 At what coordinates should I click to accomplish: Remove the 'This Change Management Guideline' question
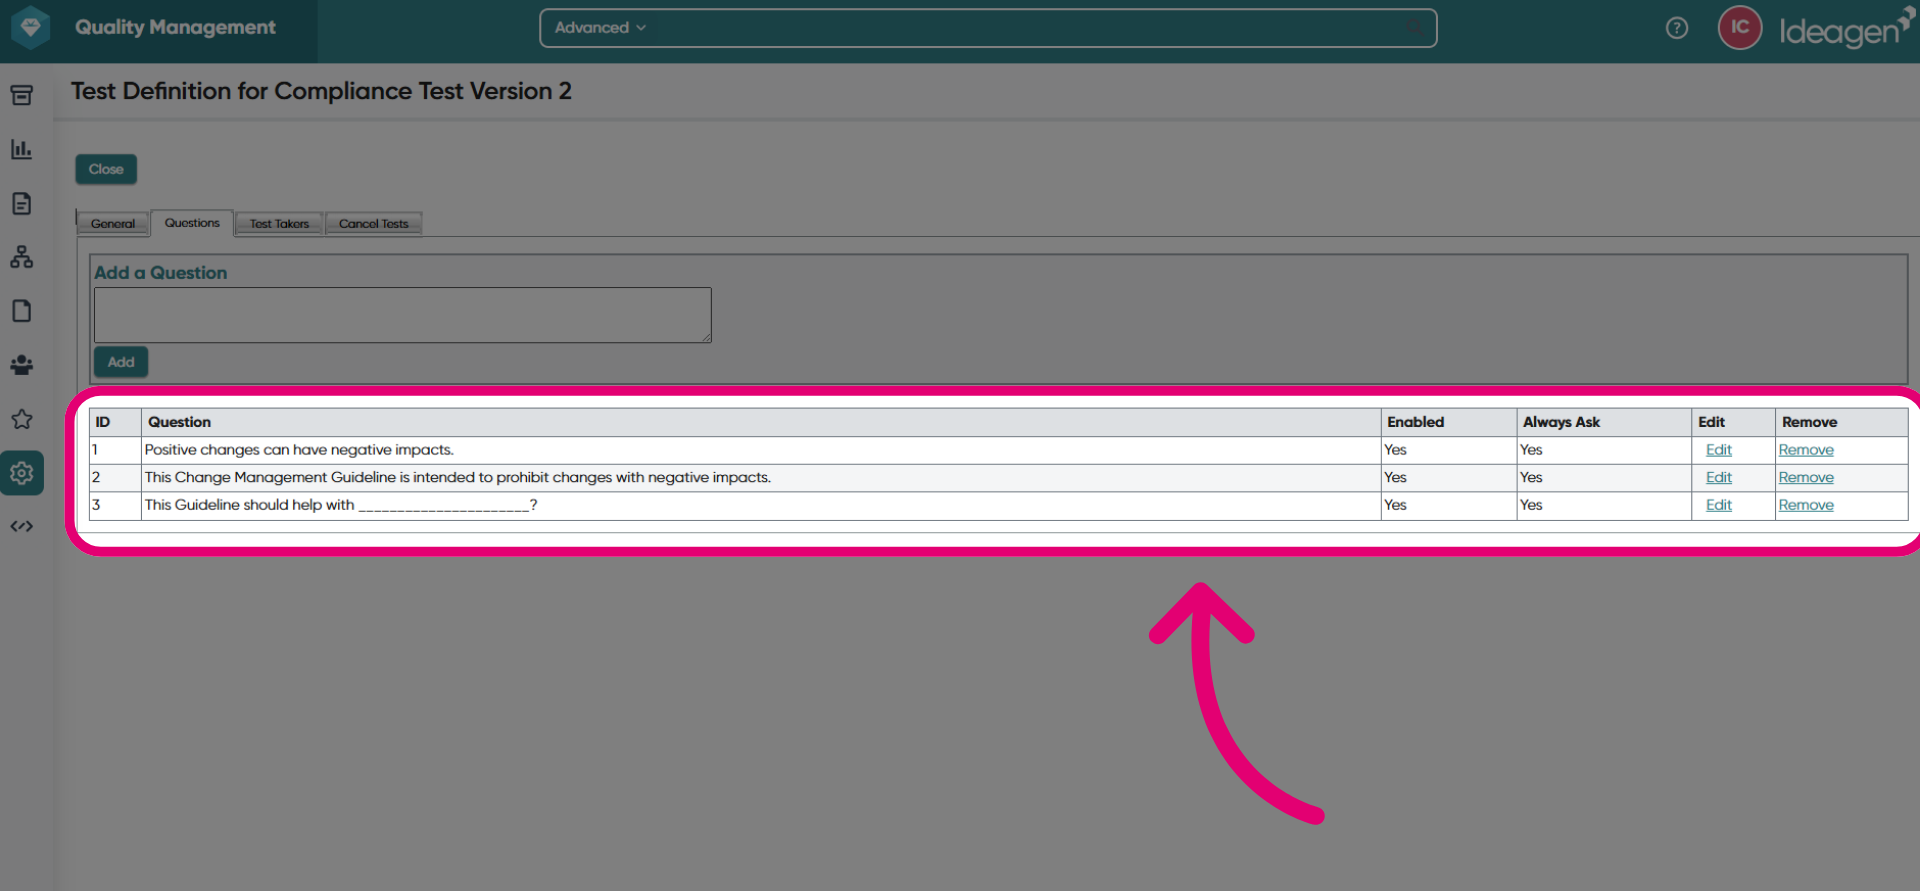(1806, 478)
